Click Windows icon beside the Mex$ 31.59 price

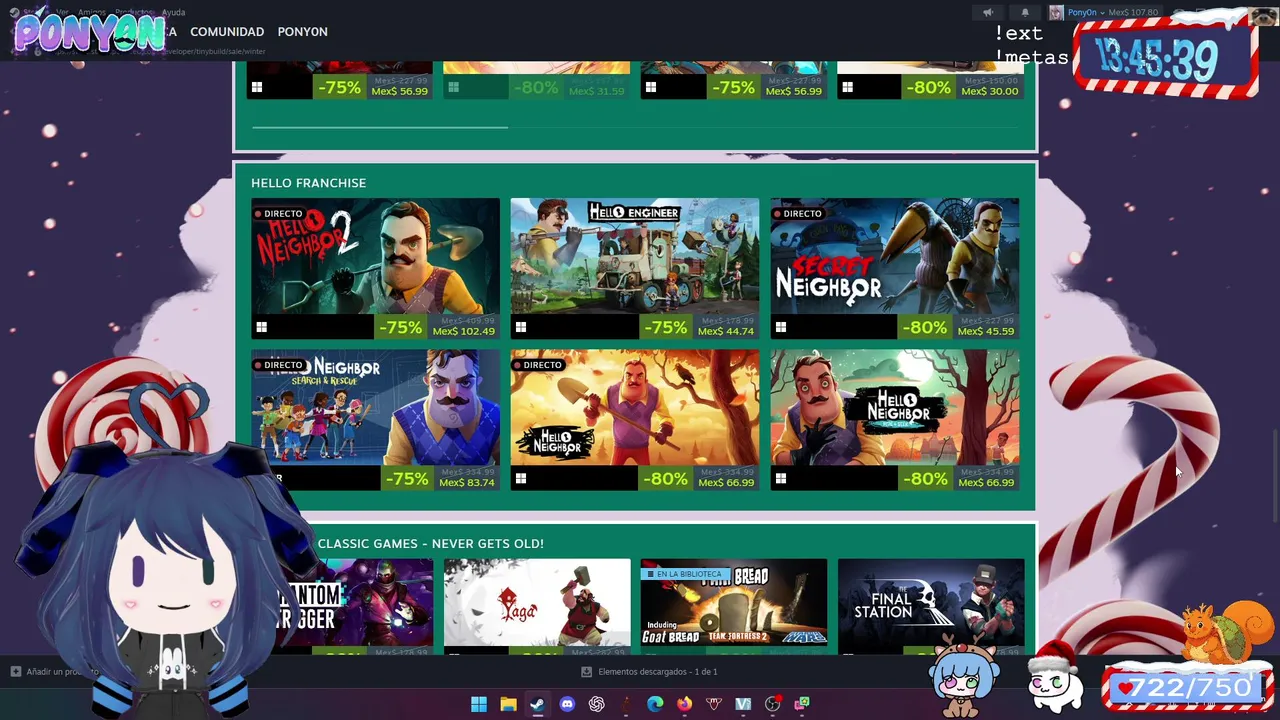(x=454, y=88)
